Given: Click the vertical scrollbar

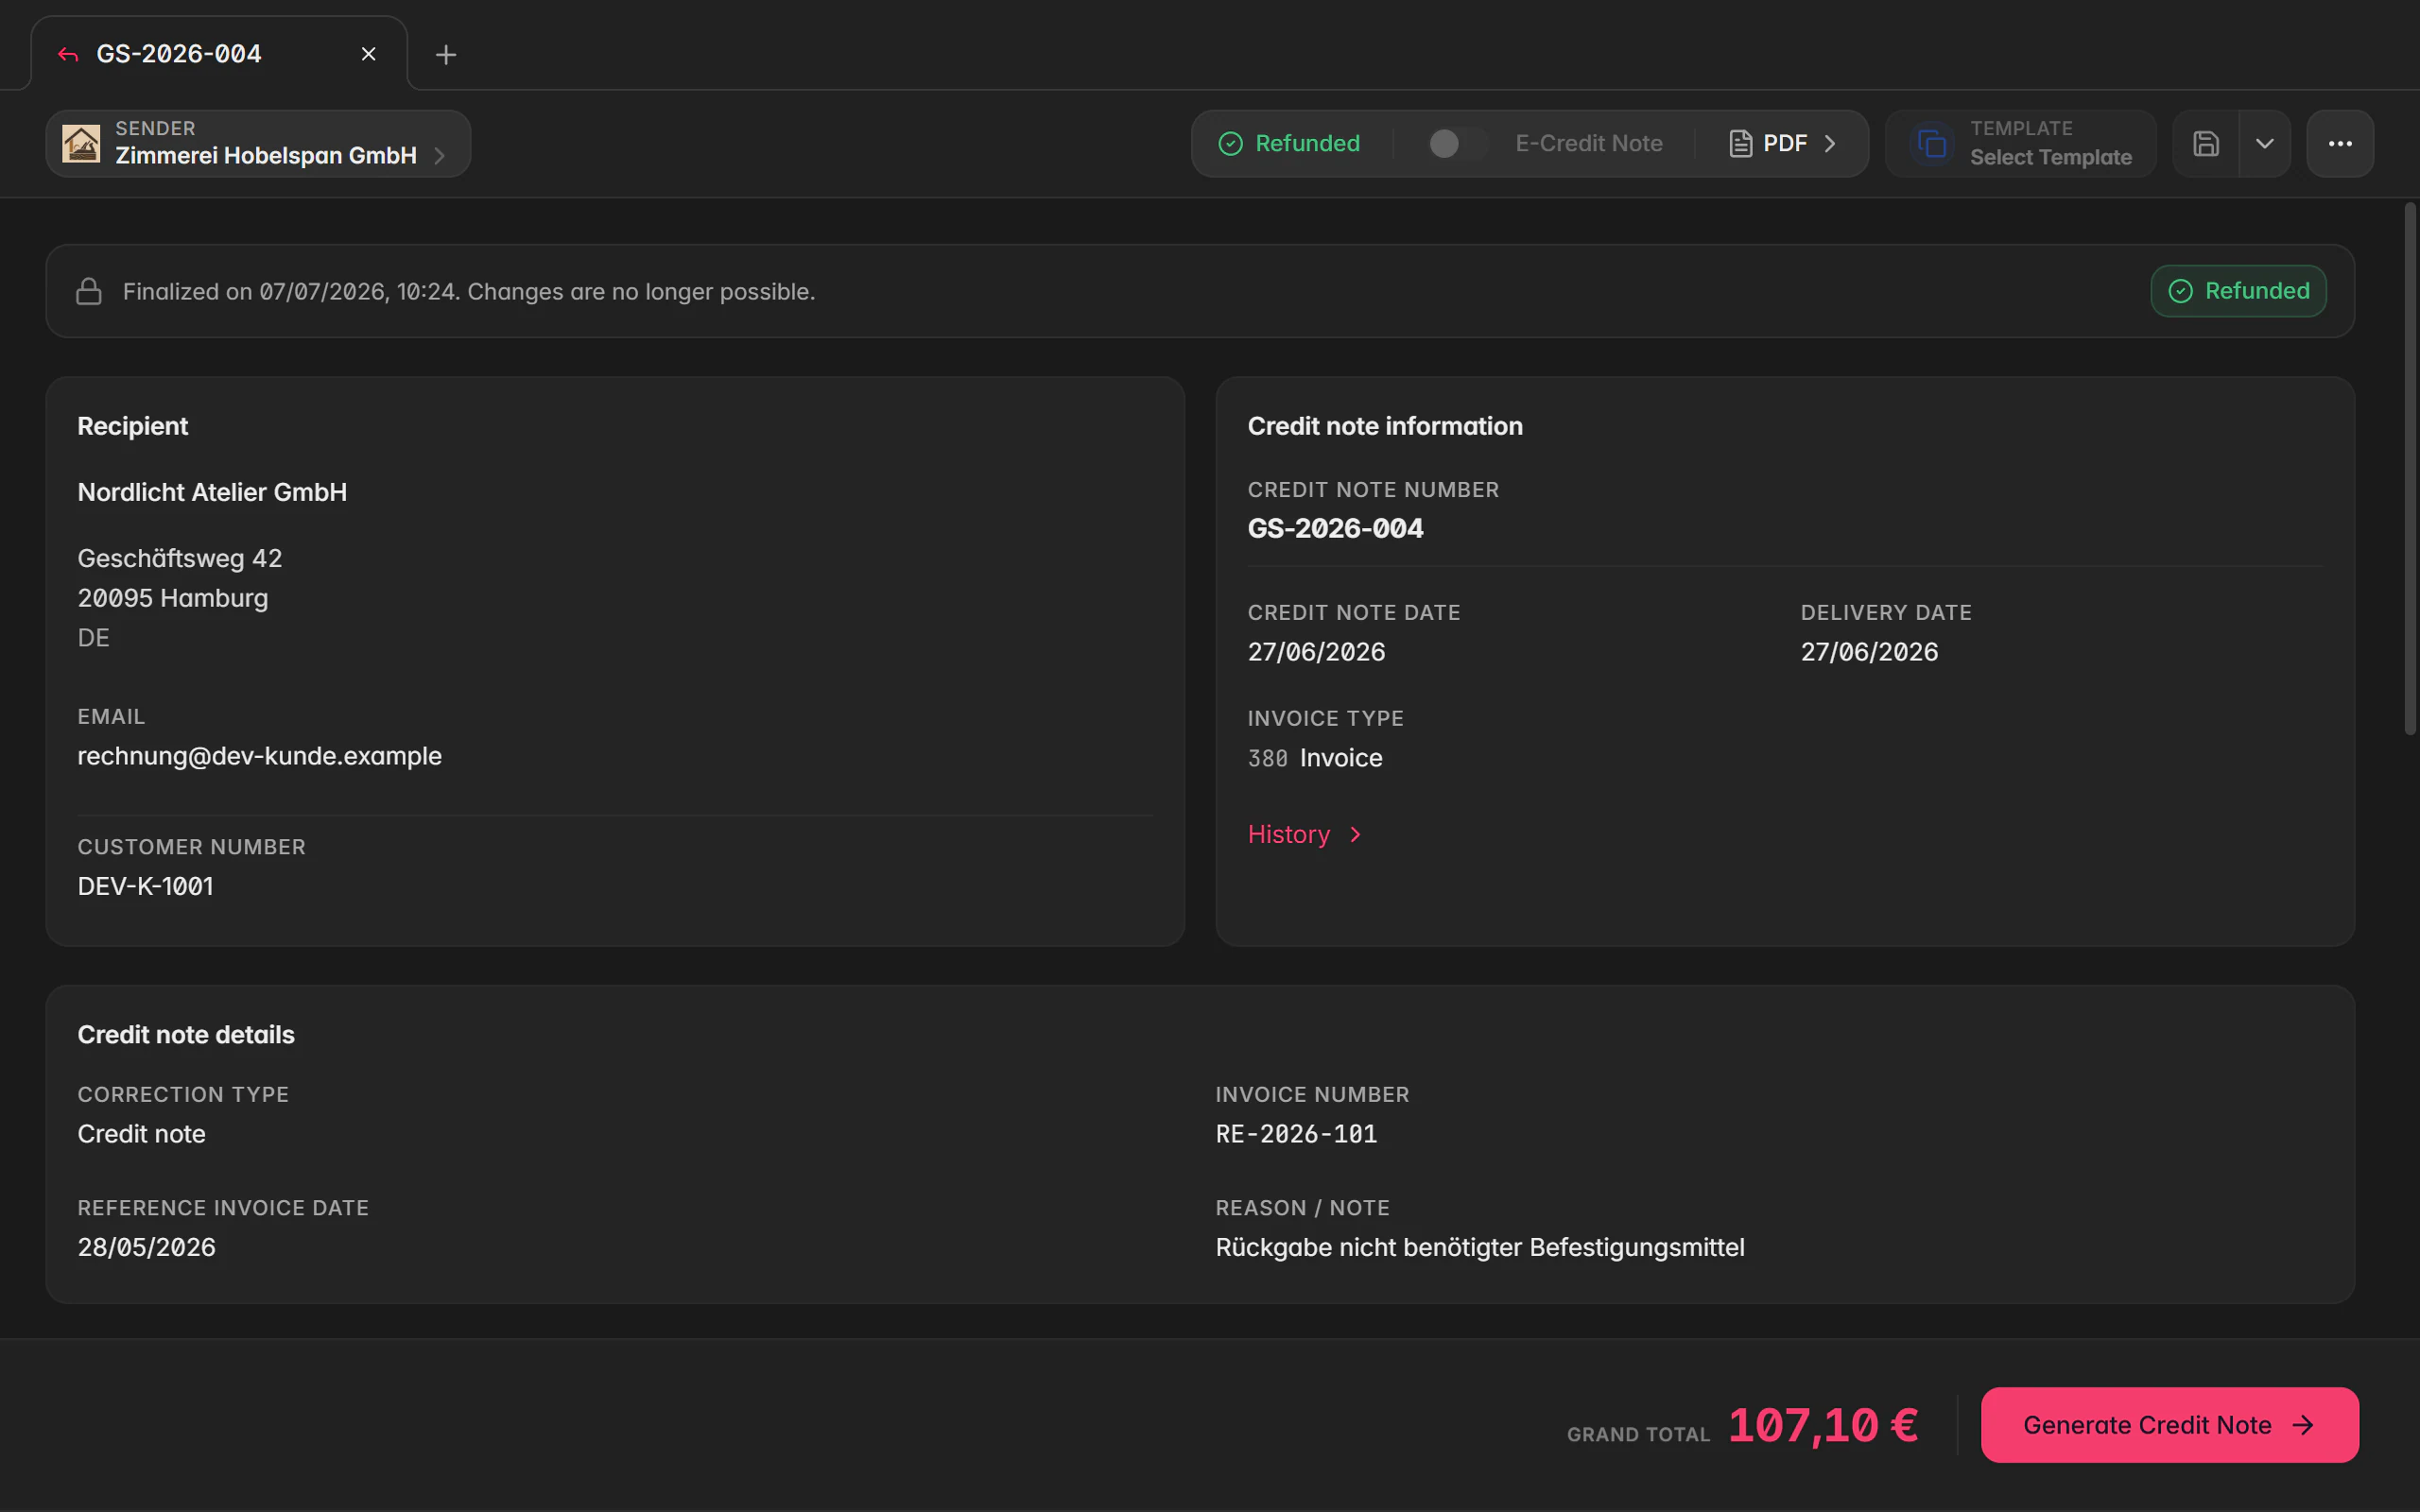Looking at the screenshot, I should (x=2410, y=470).
